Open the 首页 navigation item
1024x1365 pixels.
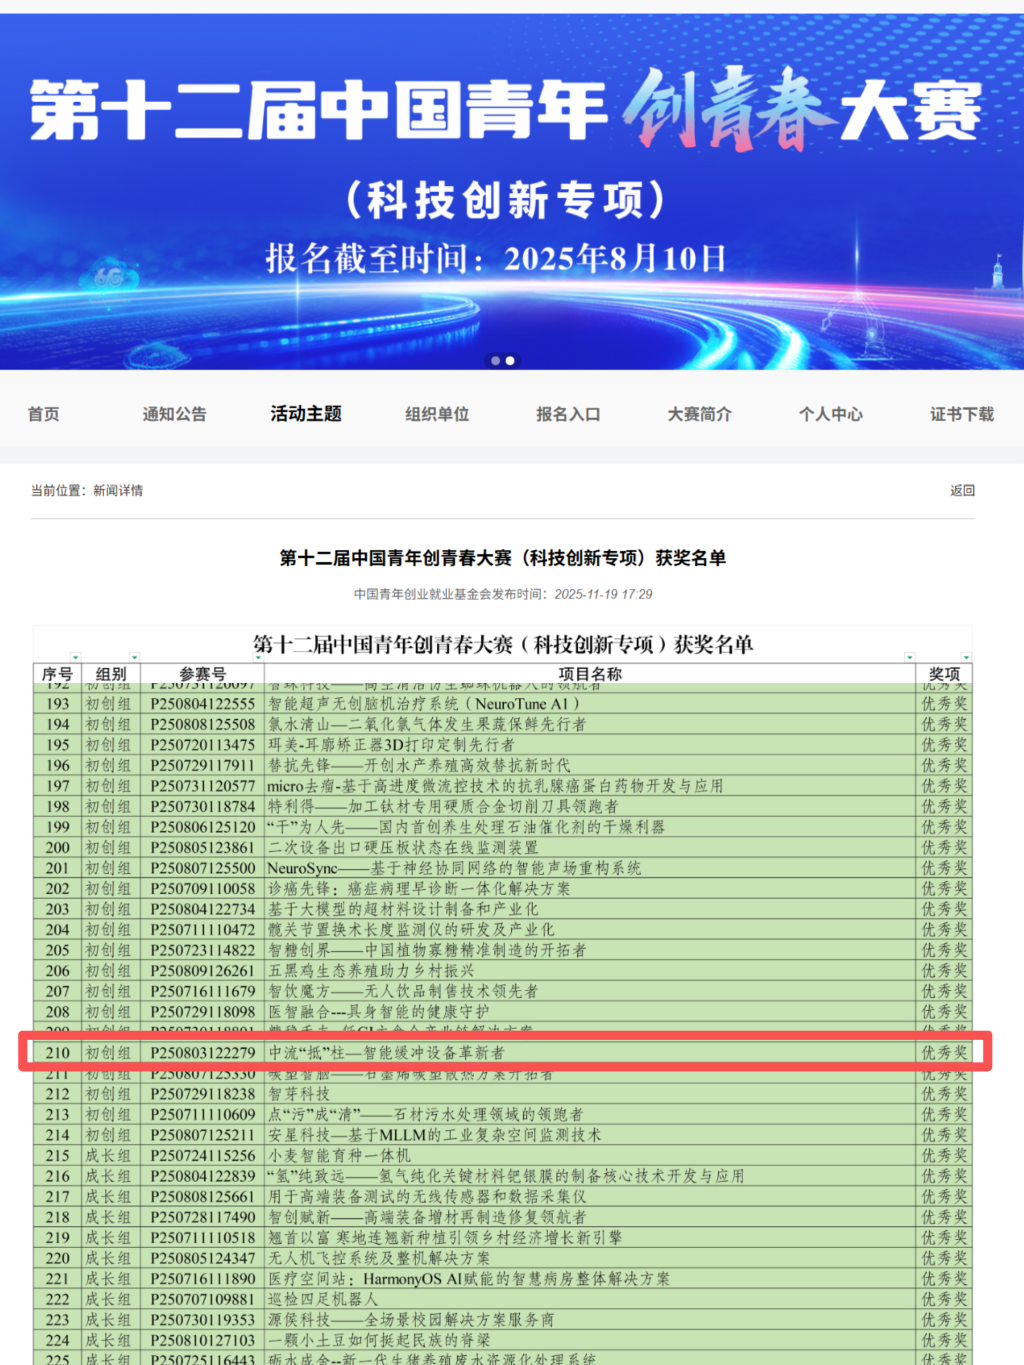44,414
